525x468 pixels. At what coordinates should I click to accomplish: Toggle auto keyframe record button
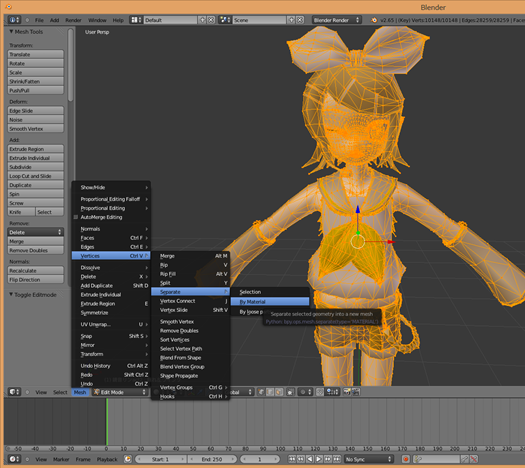[405, 459]
